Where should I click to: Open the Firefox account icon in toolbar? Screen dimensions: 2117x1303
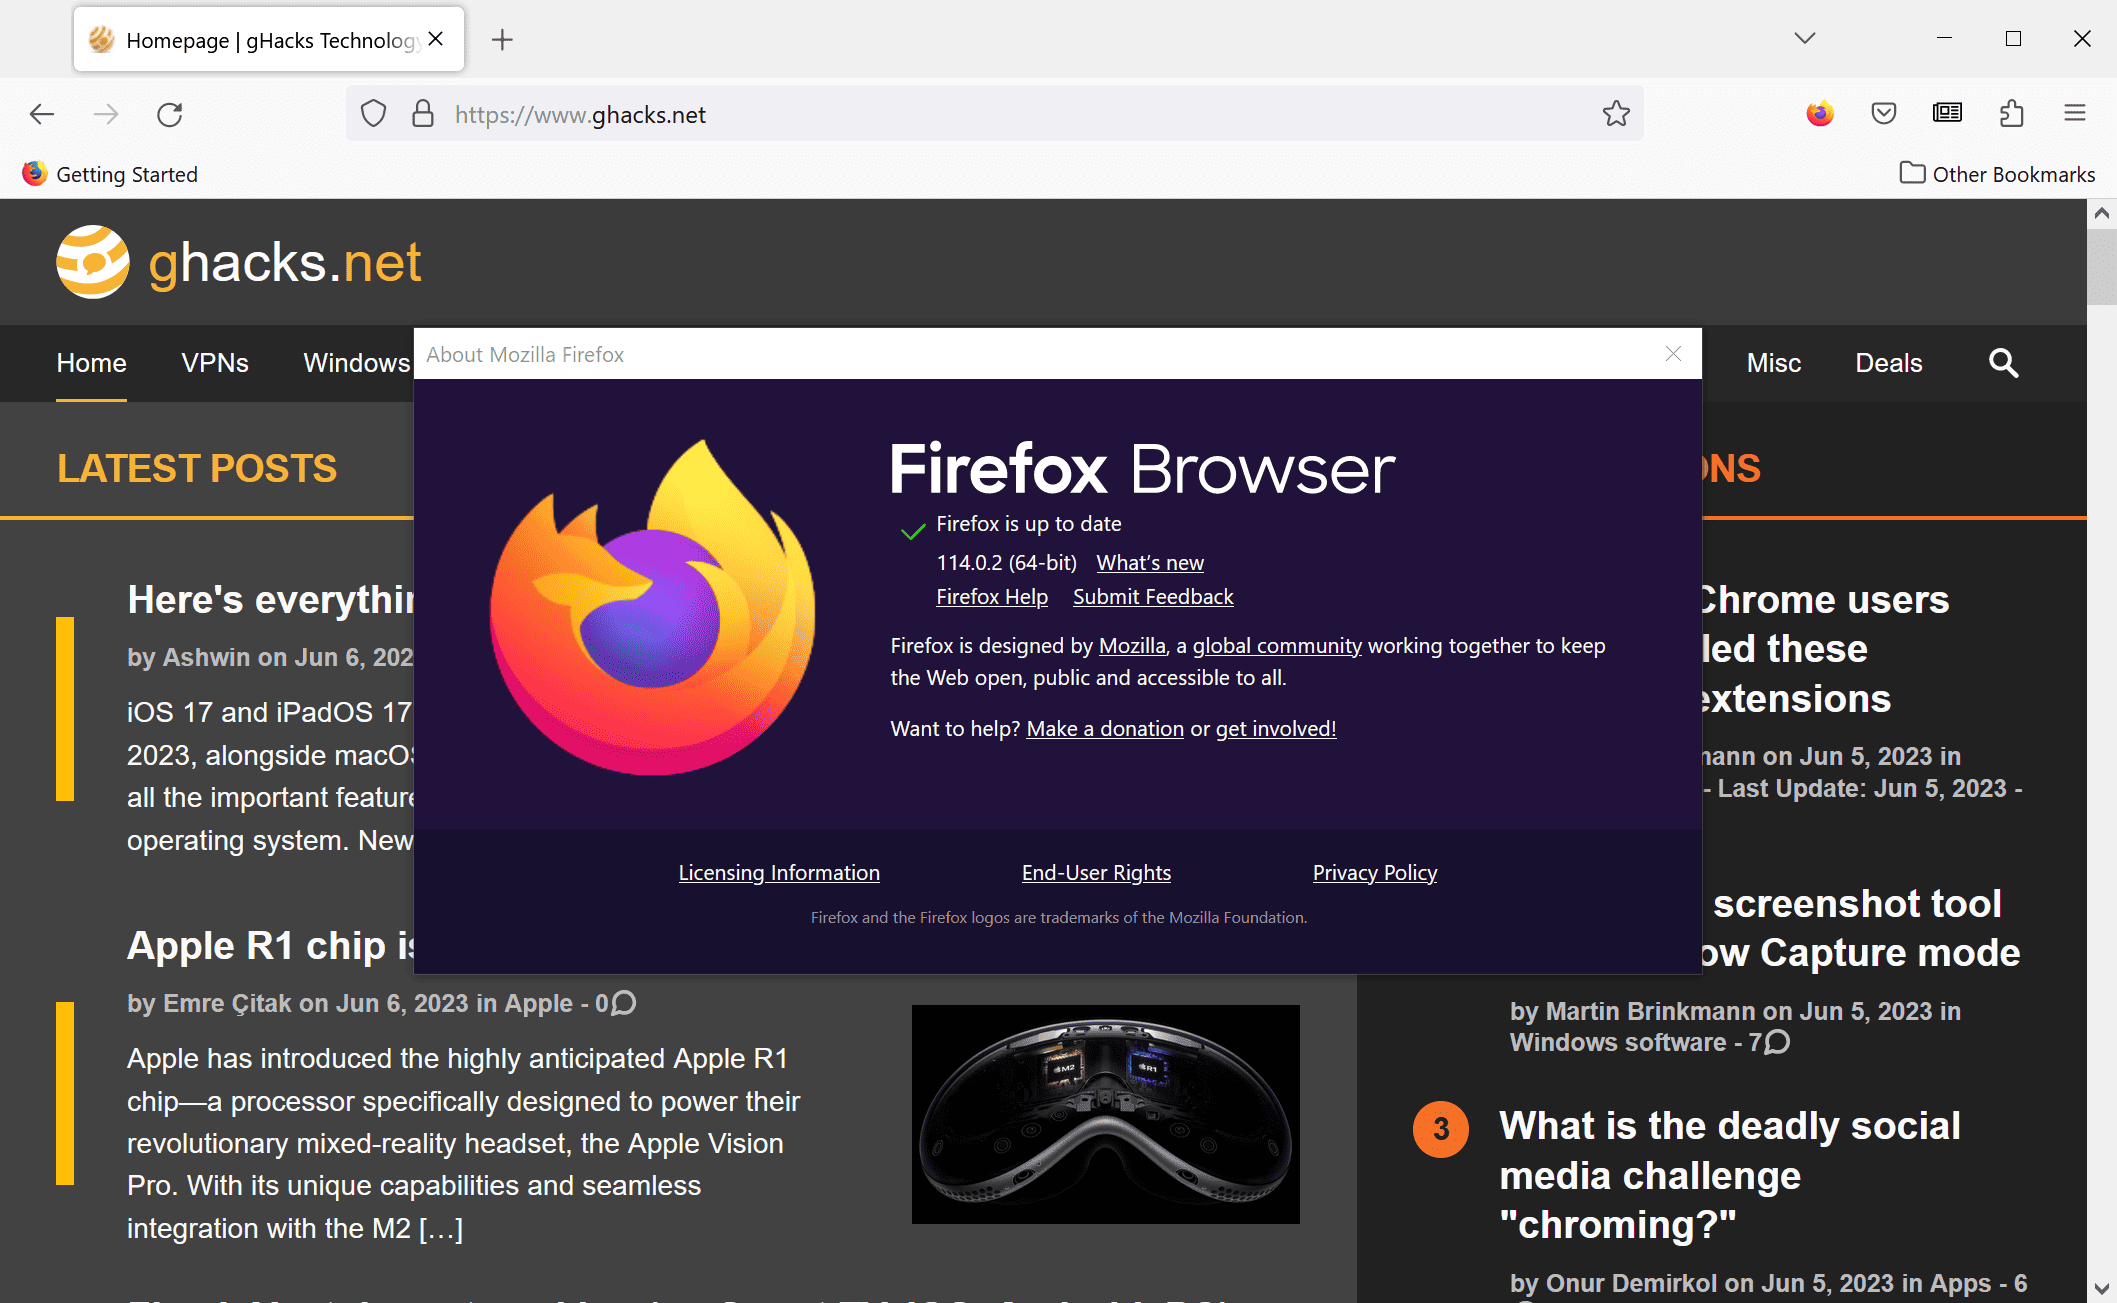tap(1820, 113)
